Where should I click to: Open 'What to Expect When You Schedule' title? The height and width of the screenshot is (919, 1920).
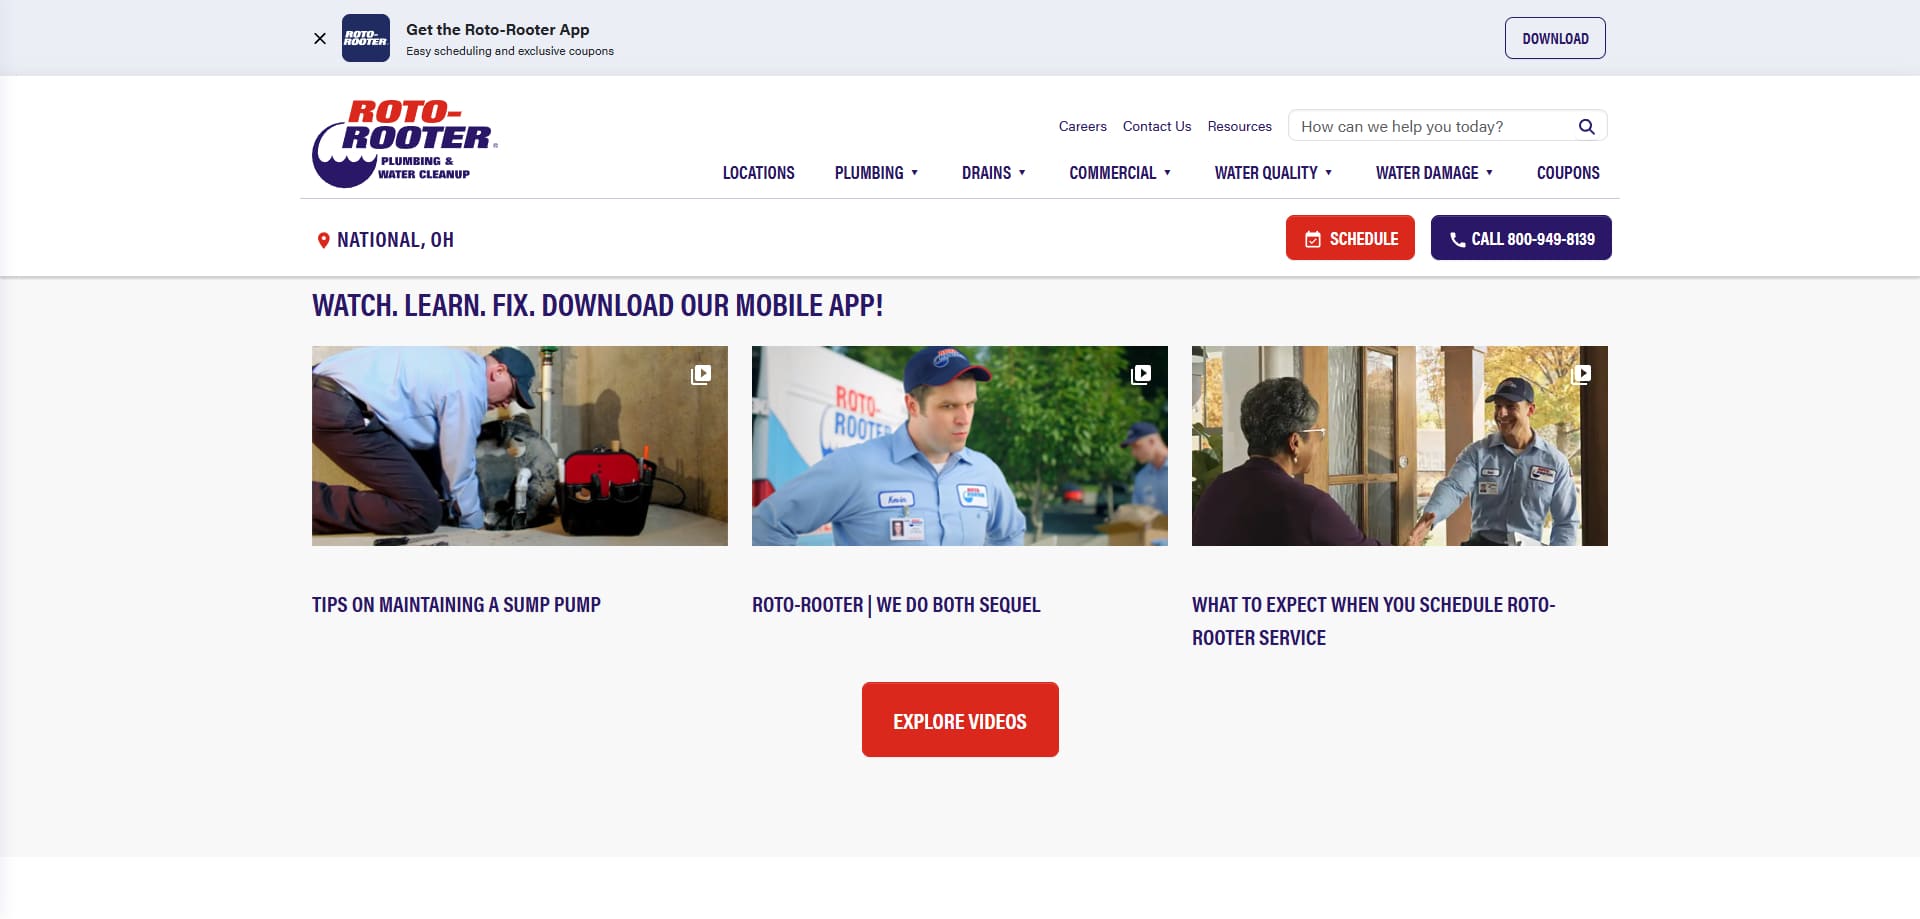[1374, 621]
